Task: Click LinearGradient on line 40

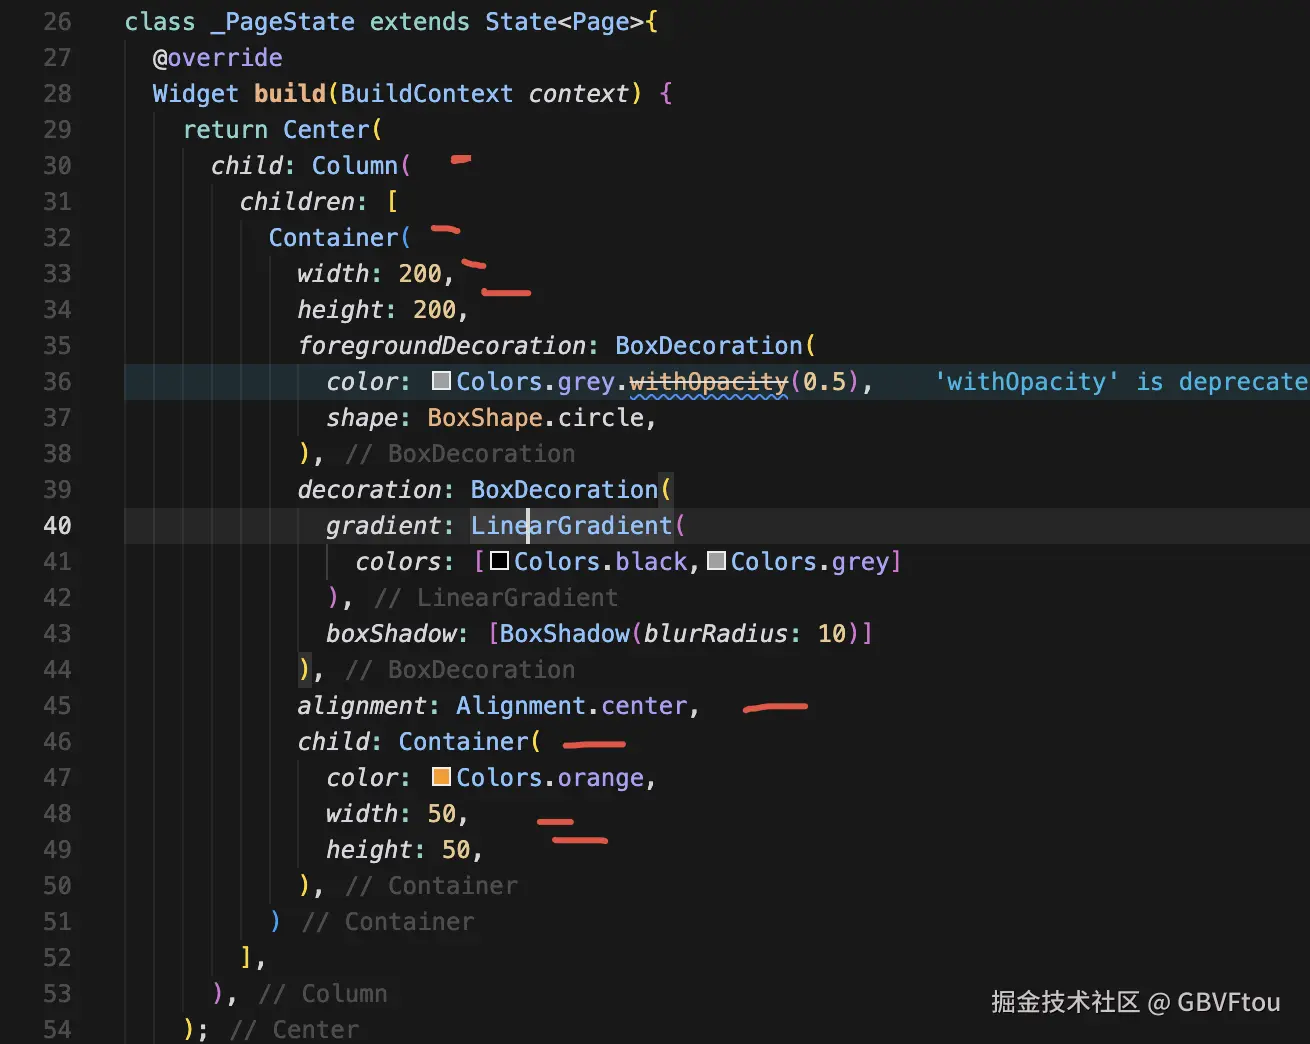Action: click(x=572, y=525)
